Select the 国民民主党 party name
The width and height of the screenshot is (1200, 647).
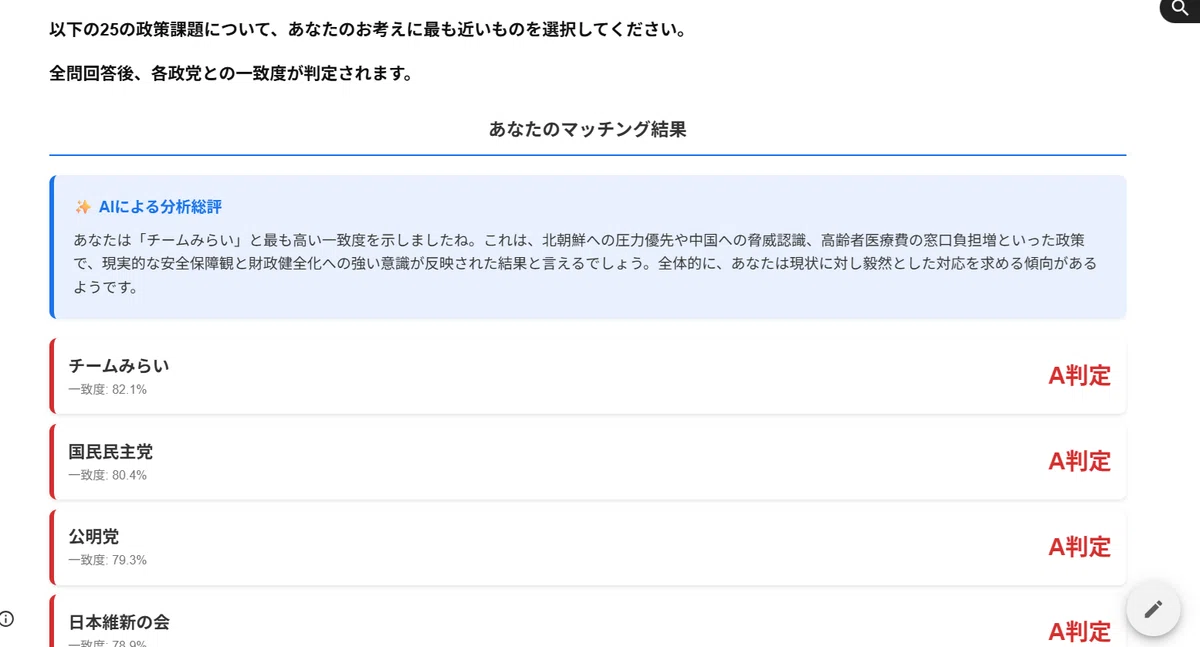point(110,452)
